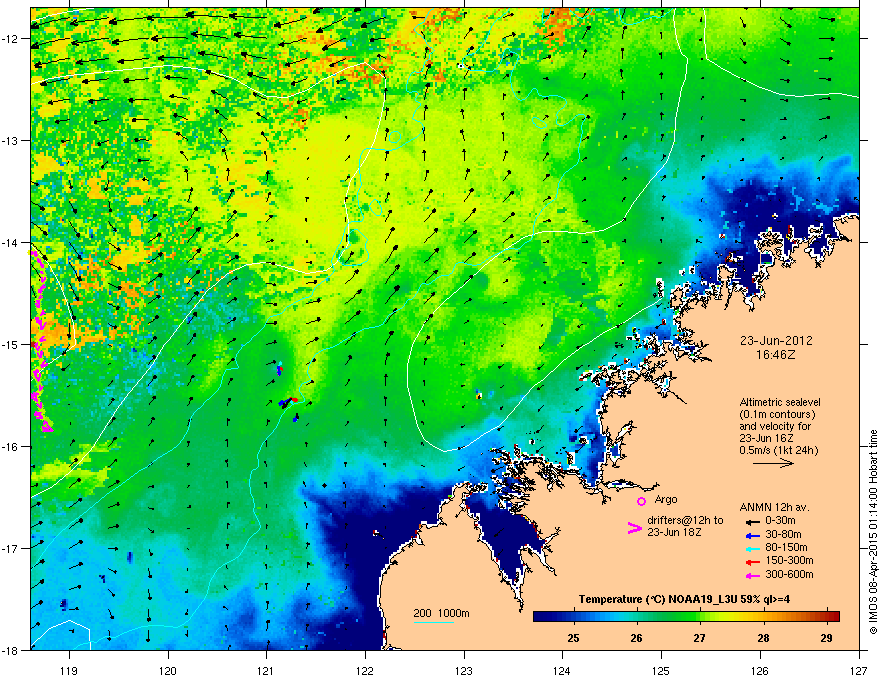Image resolution: width=880 pixels, height=680 pixels.
Task: Click the magenta drifters arrowhead legend symbol
Action: tap(634, 528)
